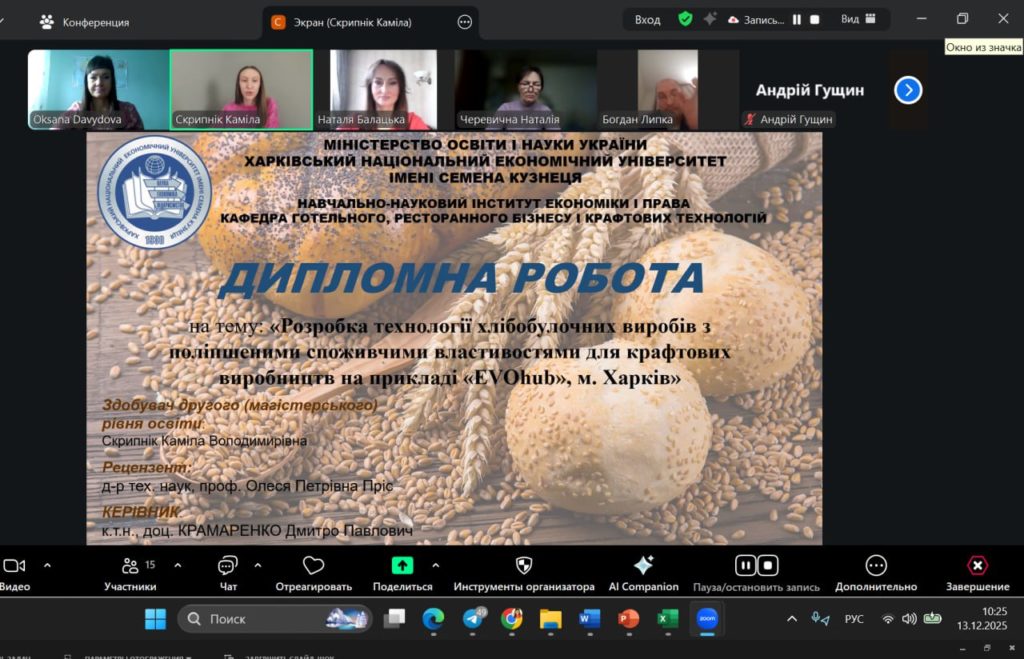Click the Отреагировать heart reaction icon
The image size is (1024, 659).
314,567
